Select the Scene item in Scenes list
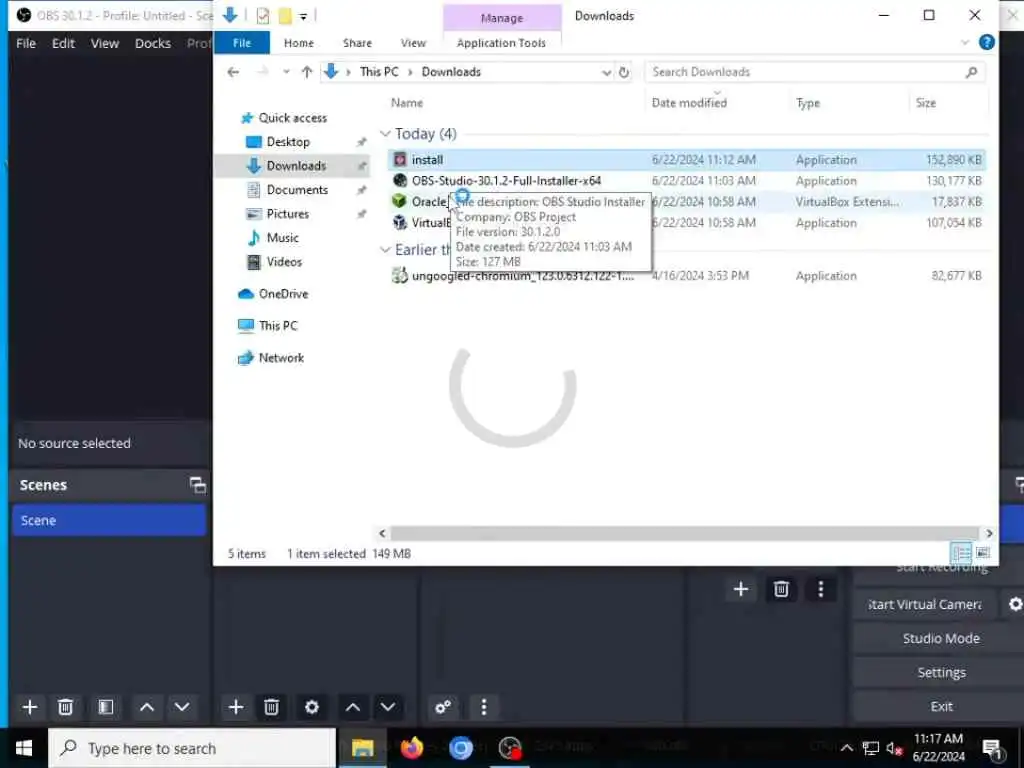Screen dimensions: 1024x768 [109, 520]
